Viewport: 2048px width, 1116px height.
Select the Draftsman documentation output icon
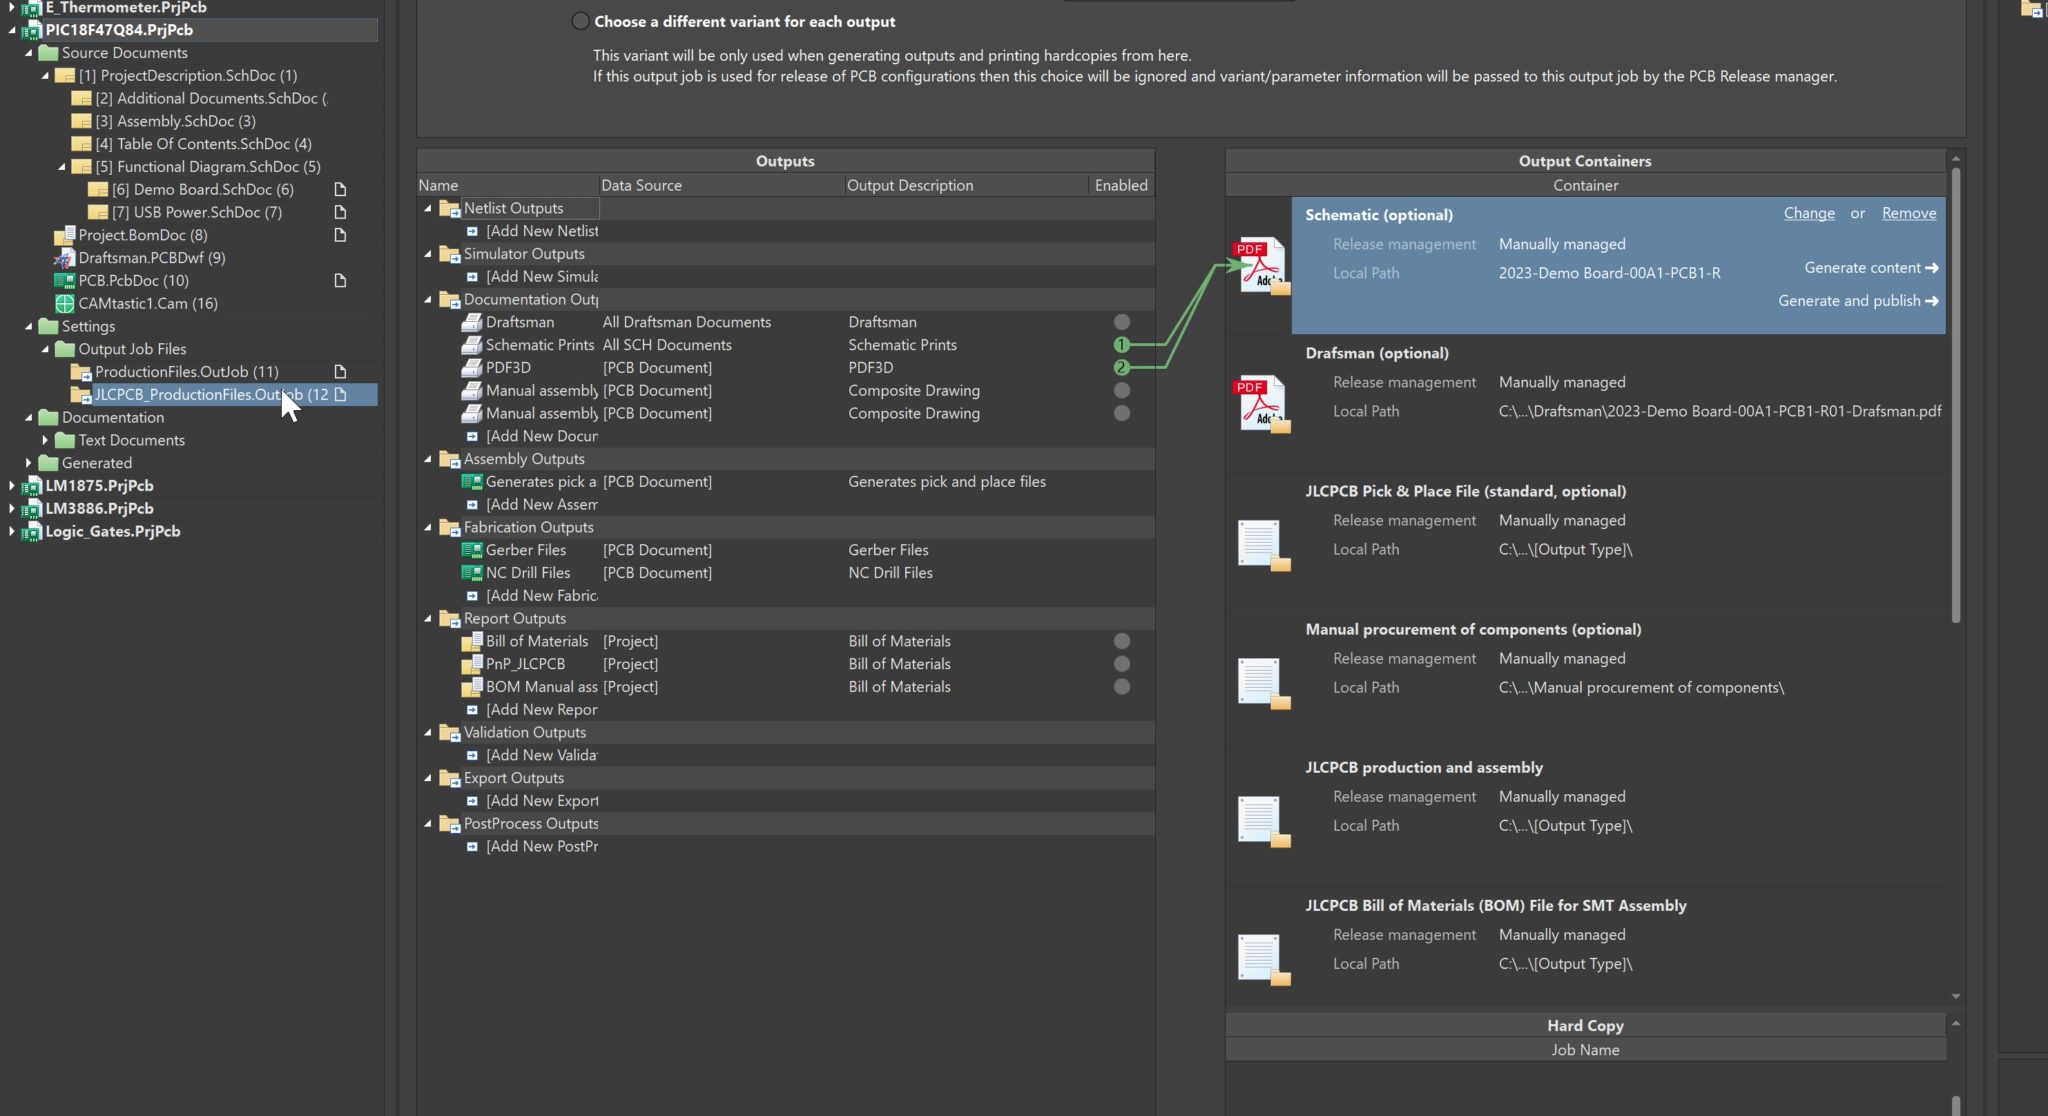pos(472,322)
